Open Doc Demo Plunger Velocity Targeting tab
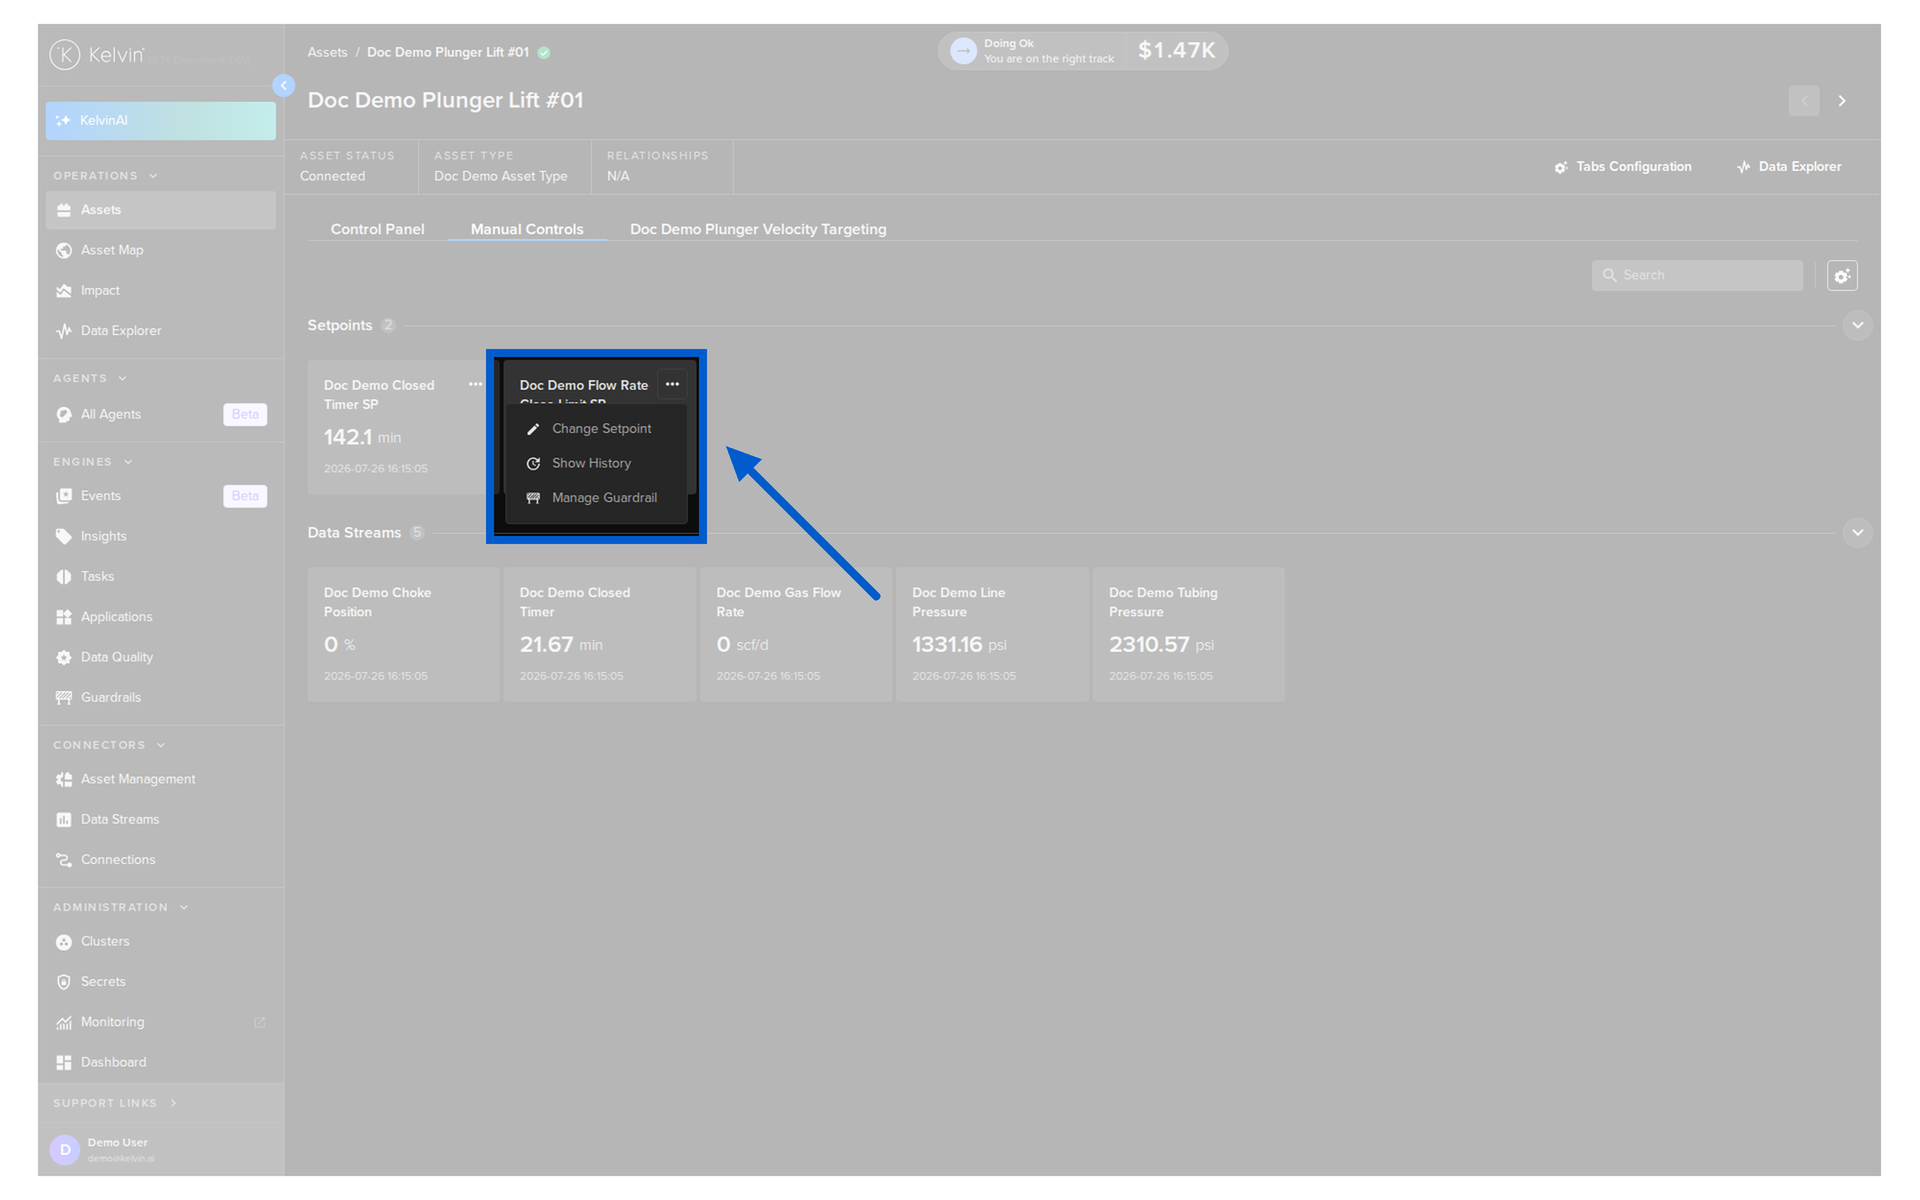Viewport: 1920px width, 1200px height. [758, 229]
